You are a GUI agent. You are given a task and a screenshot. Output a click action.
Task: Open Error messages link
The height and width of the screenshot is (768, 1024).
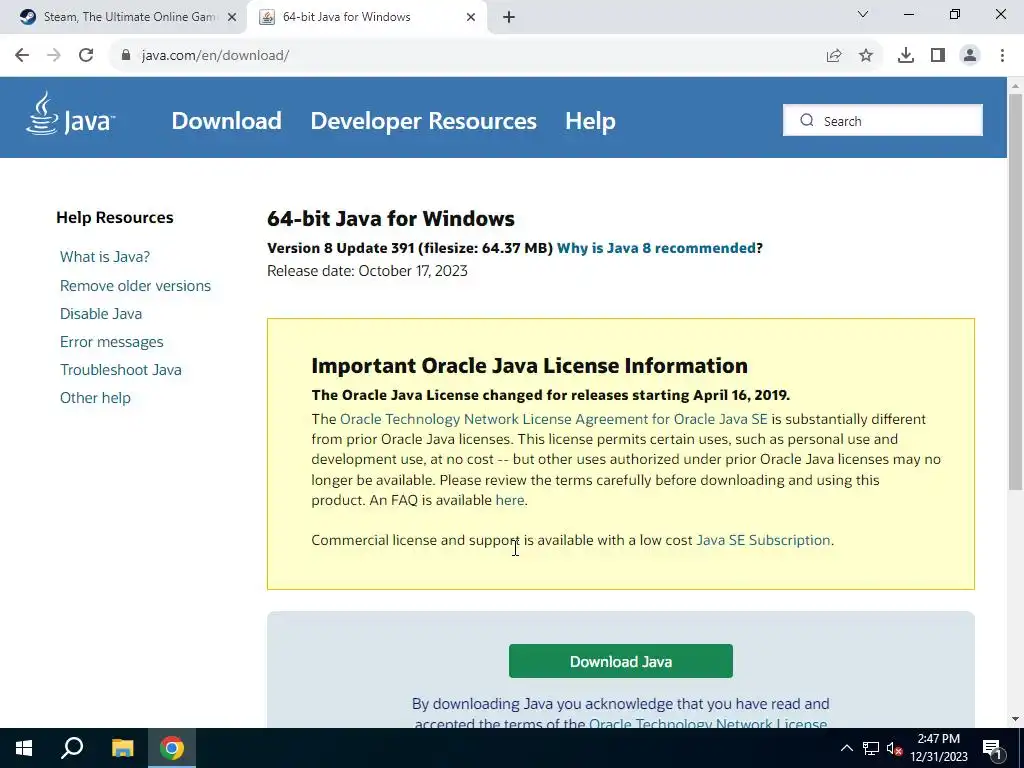[112, 342]
